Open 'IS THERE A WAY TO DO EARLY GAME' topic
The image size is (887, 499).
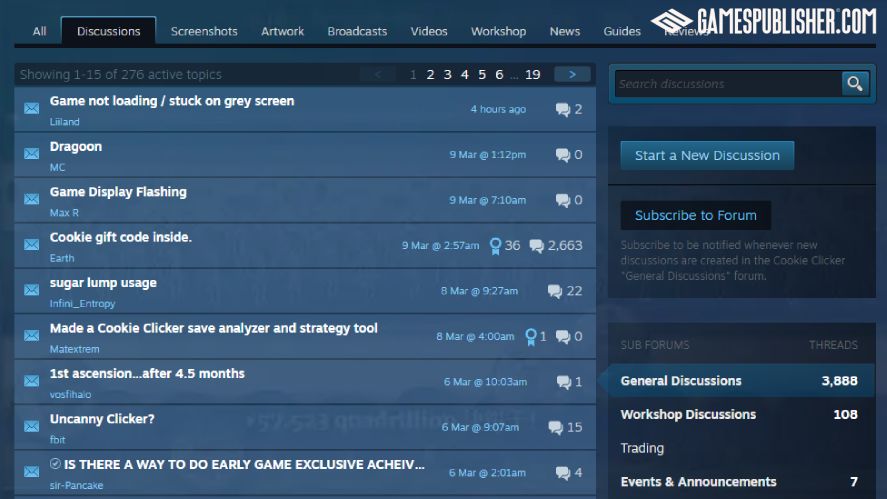click(x=244, y=464)
